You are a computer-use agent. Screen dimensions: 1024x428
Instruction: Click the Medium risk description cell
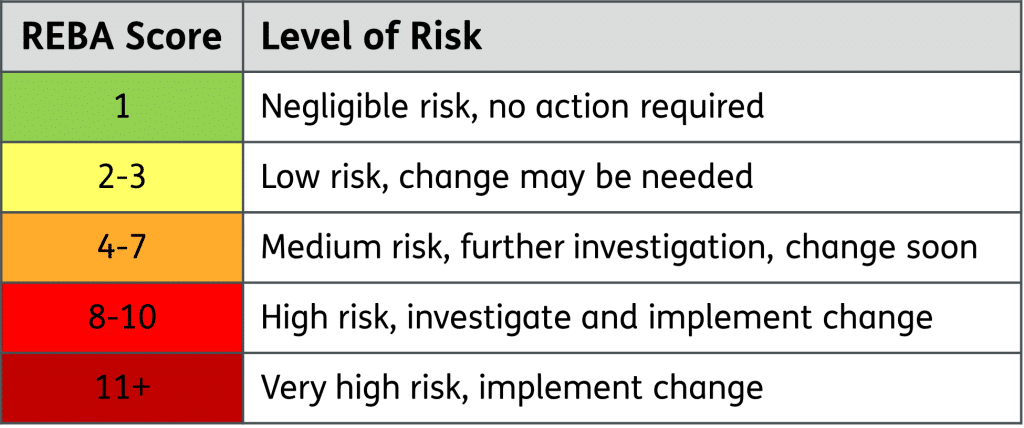pyautogui.click(x=632, y=246)
